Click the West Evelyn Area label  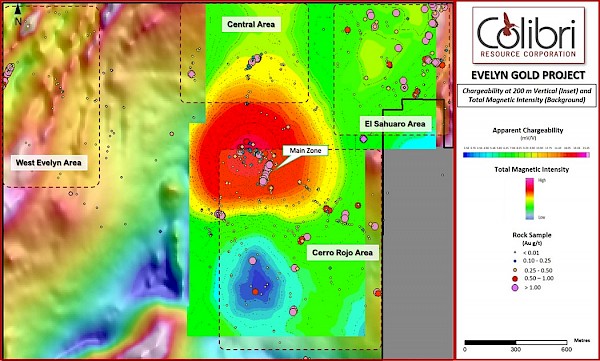point(49,163)
